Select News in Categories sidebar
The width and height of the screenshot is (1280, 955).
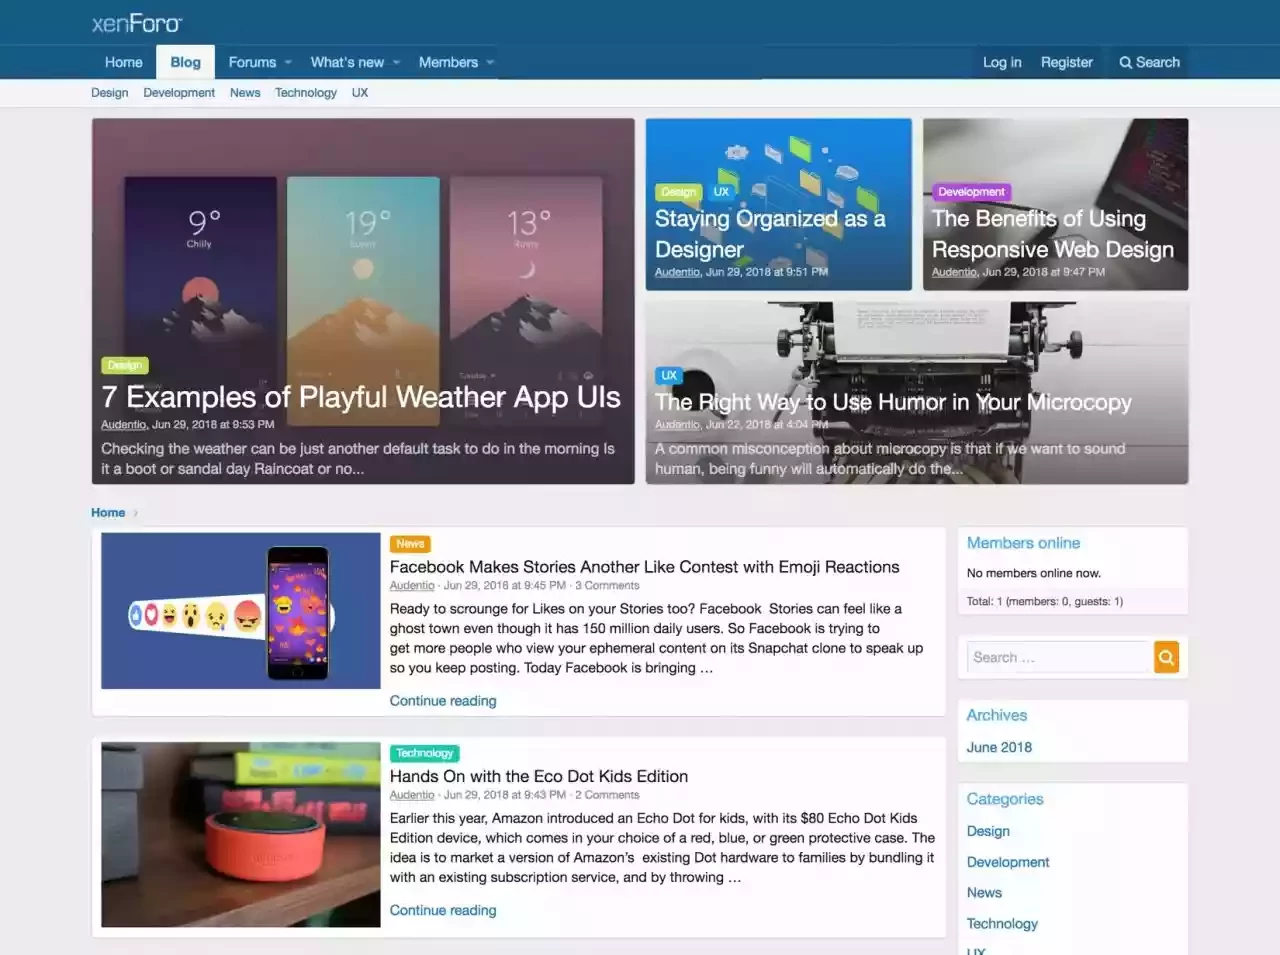click(x=984, y=893)
